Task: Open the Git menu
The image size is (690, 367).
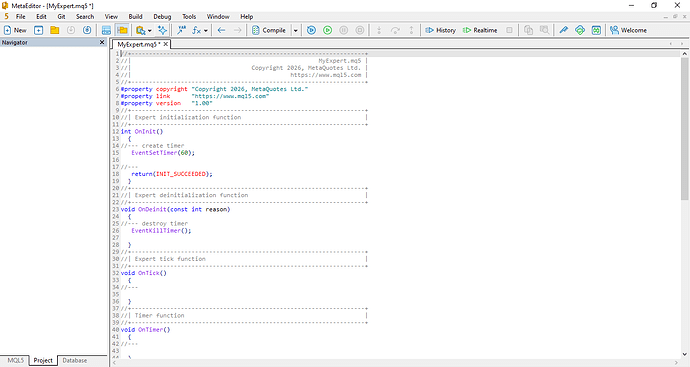Action: point(61,16)
